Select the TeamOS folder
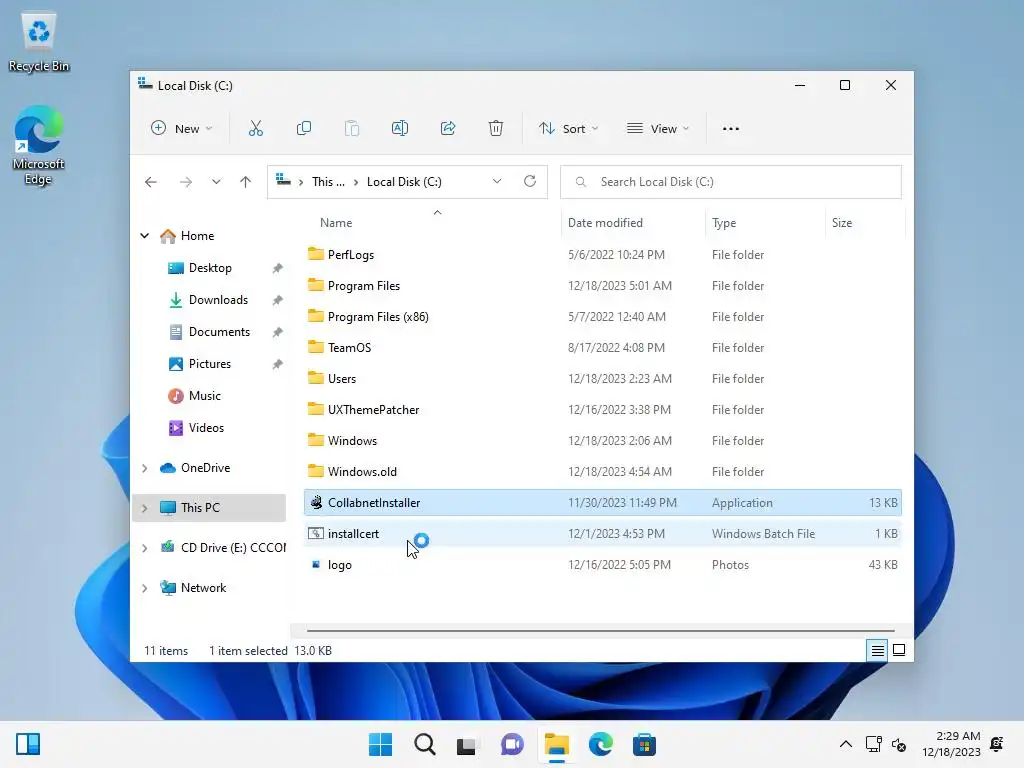 click(x=602, y=347)
